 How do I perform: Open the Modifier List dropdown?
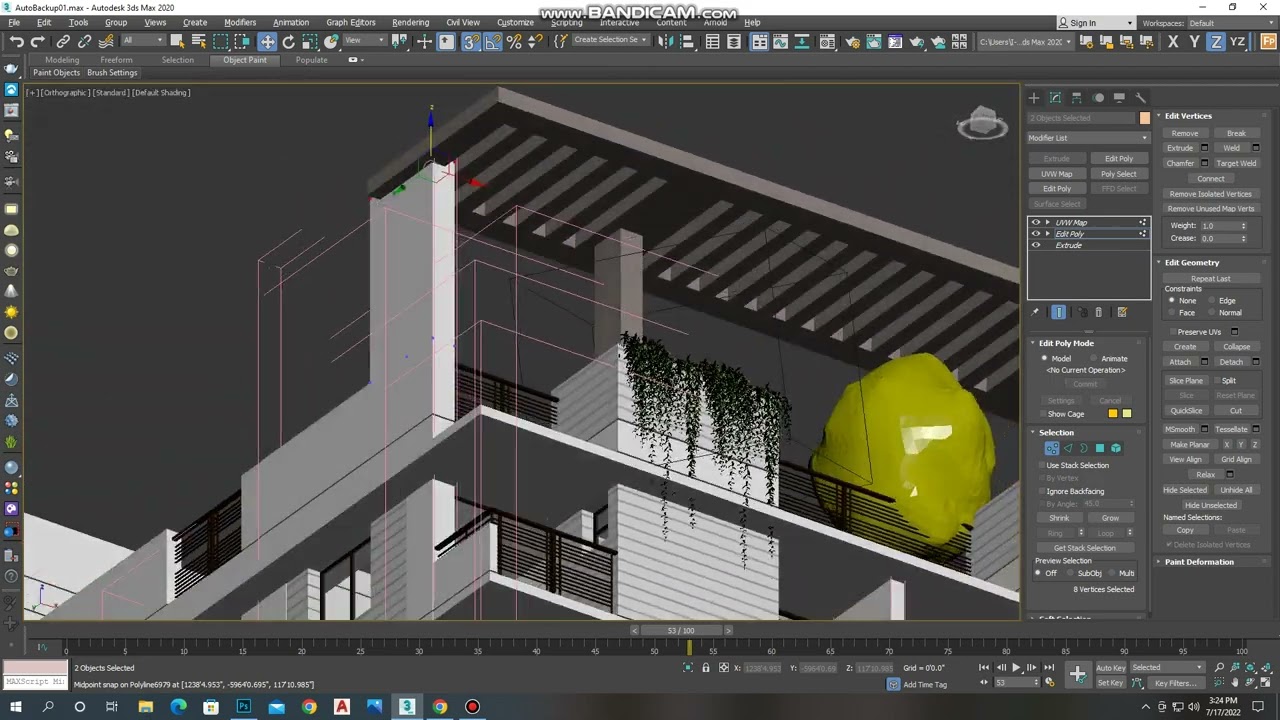point(1088,138)
